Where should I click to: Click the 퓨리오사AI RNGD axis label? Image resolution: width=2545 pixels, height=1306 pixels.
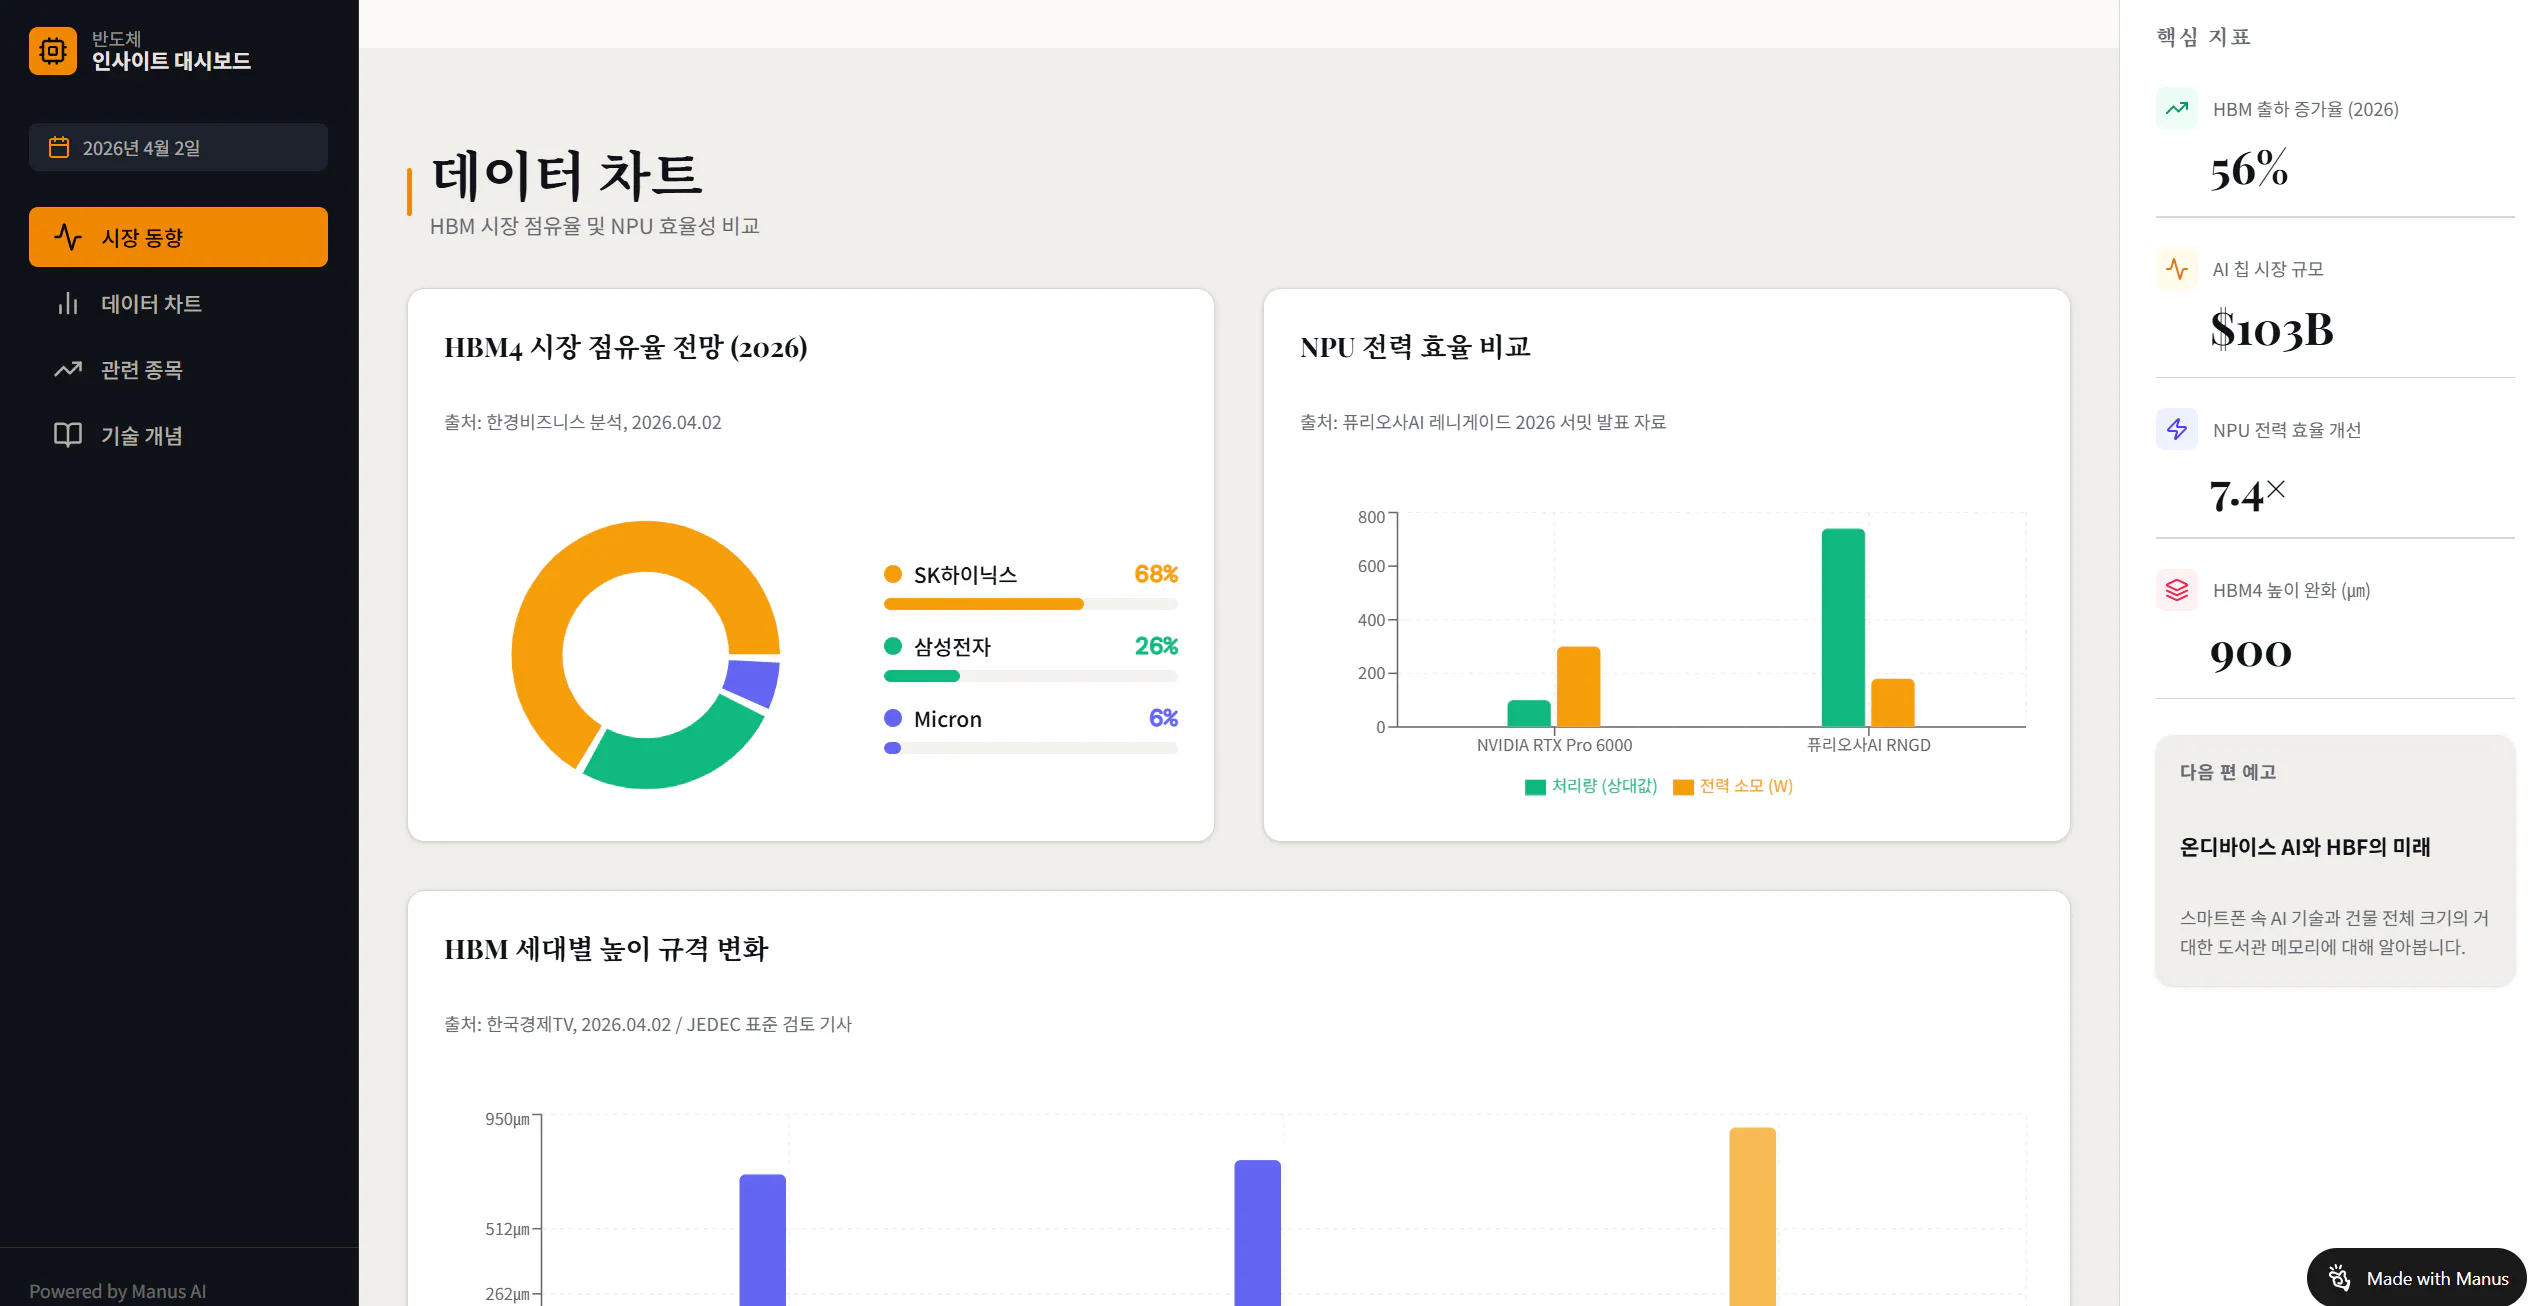[1868, 745]
